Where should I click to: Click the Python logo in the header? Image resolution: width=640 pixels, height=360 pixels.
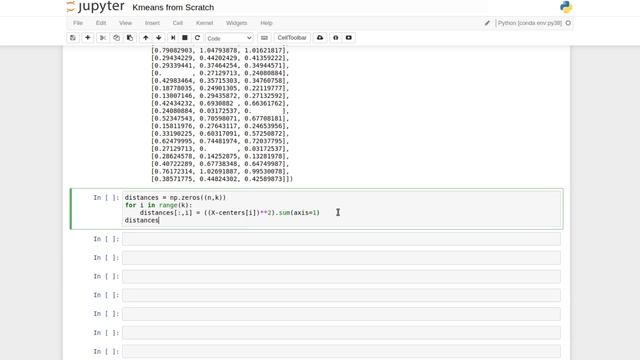566,7
